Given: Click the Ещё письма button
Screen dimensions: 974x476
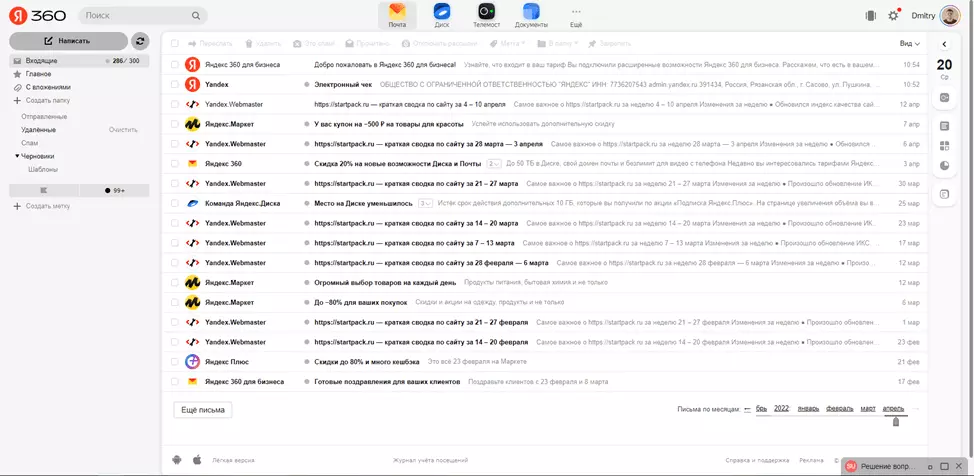Looking at the screenshot, I should (x=203, y=410).
